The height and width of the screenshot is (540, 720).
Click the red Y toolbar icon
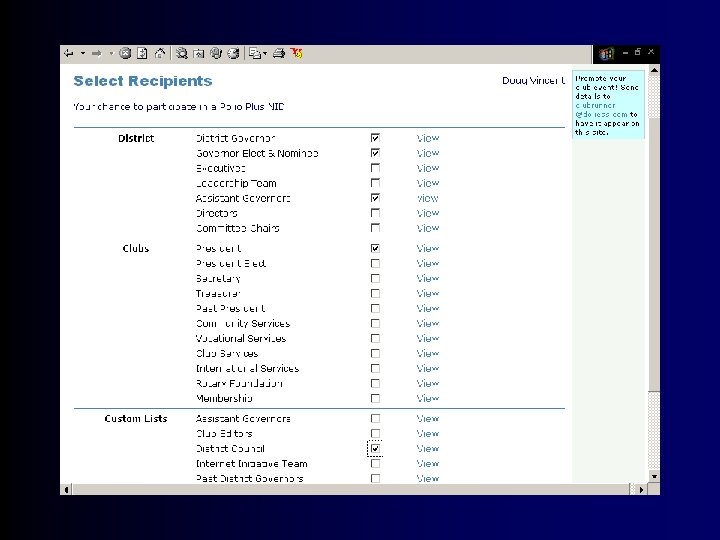[297, 54]
